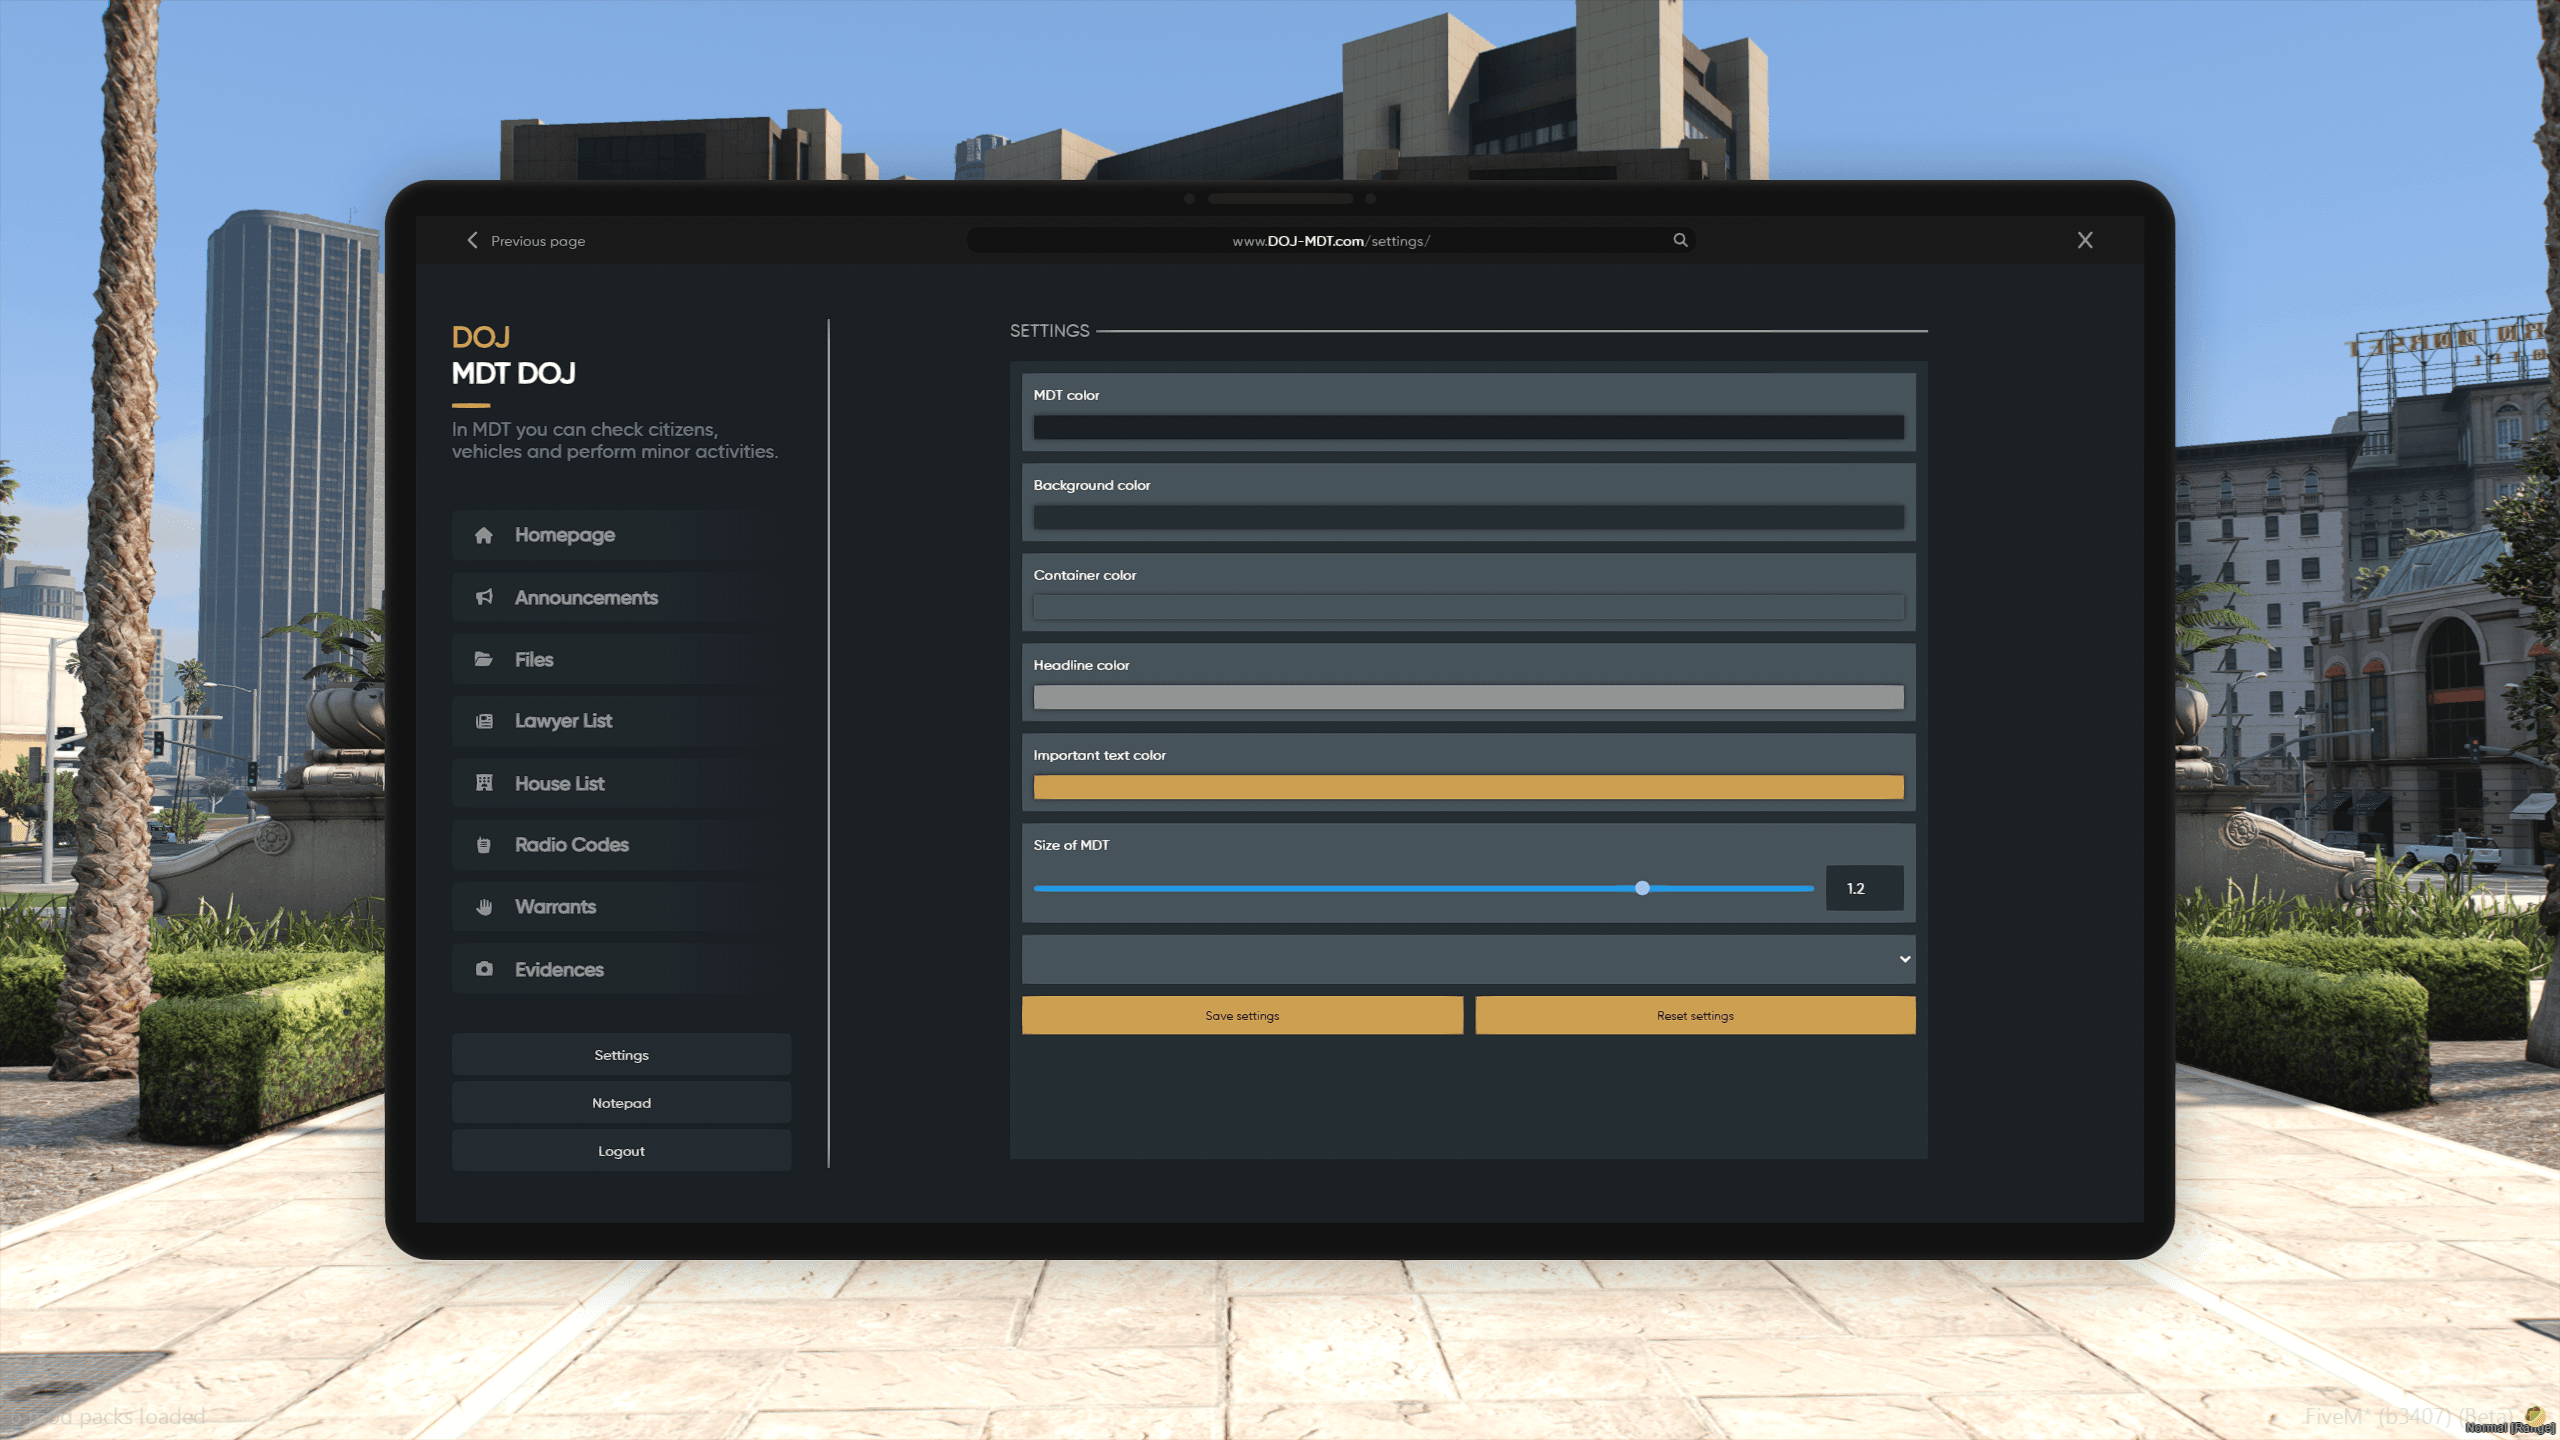Click the Announcements megaphone icon
Viewport: 2560px width, 1440px height.
click(x=484, y=597)
